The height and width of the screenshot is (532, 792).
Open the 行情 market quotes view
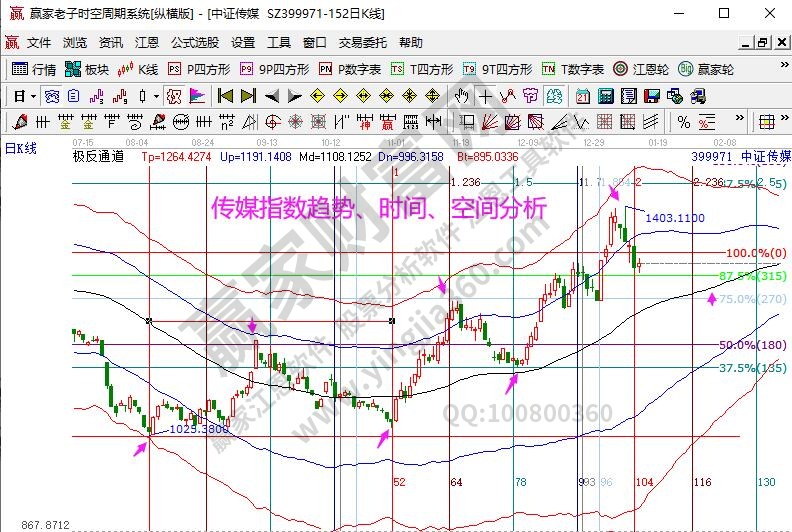(33, 69)
